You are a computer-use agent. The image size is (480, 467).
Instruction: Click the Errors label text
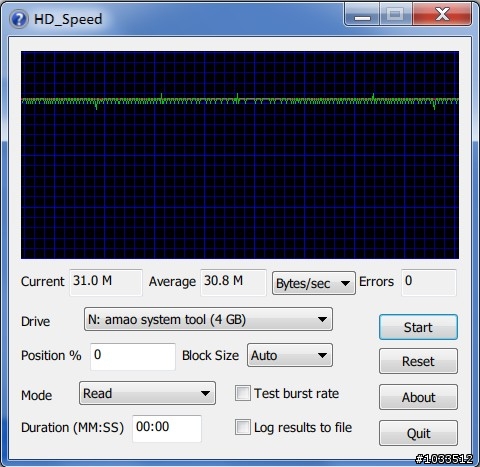tap(376, 282)
